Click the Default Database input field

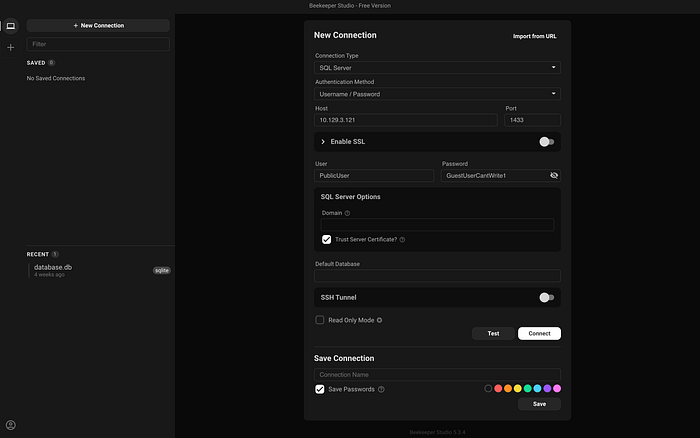click(x=437, y=276)
